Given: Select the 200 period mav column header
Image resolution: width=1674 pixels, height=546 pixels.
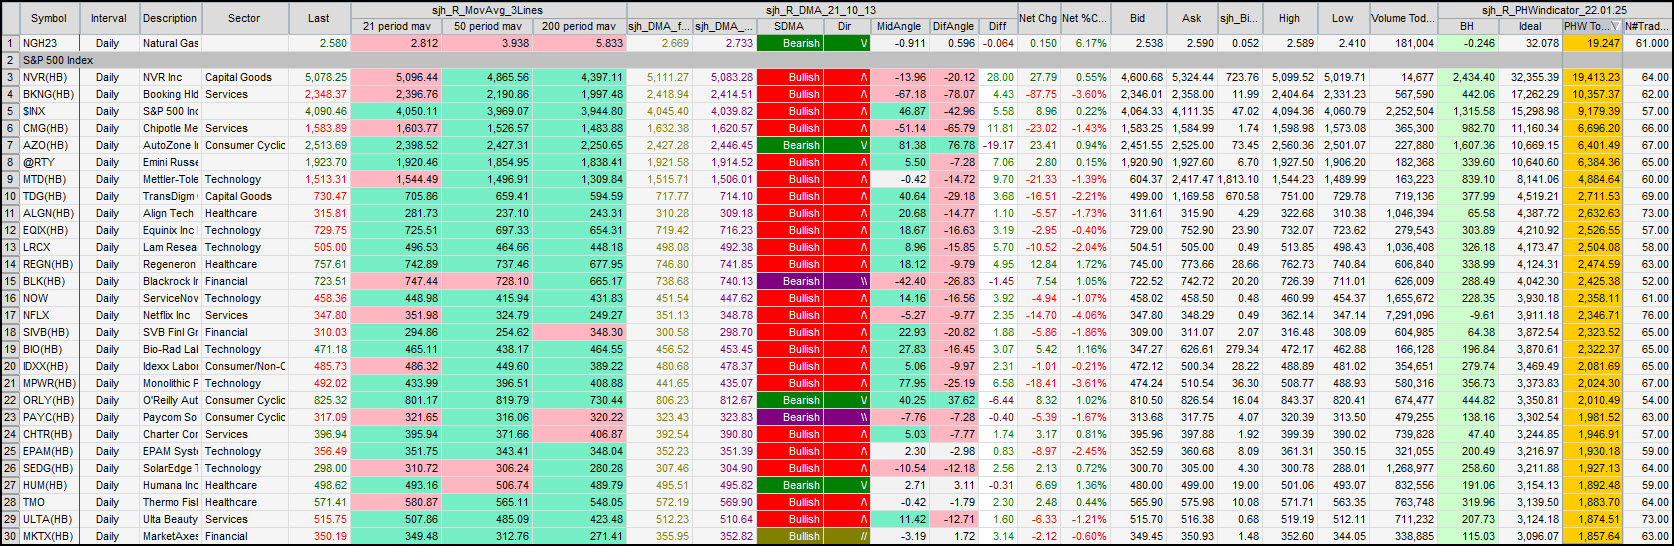Looking at the screenshot, I should point(580,26).
